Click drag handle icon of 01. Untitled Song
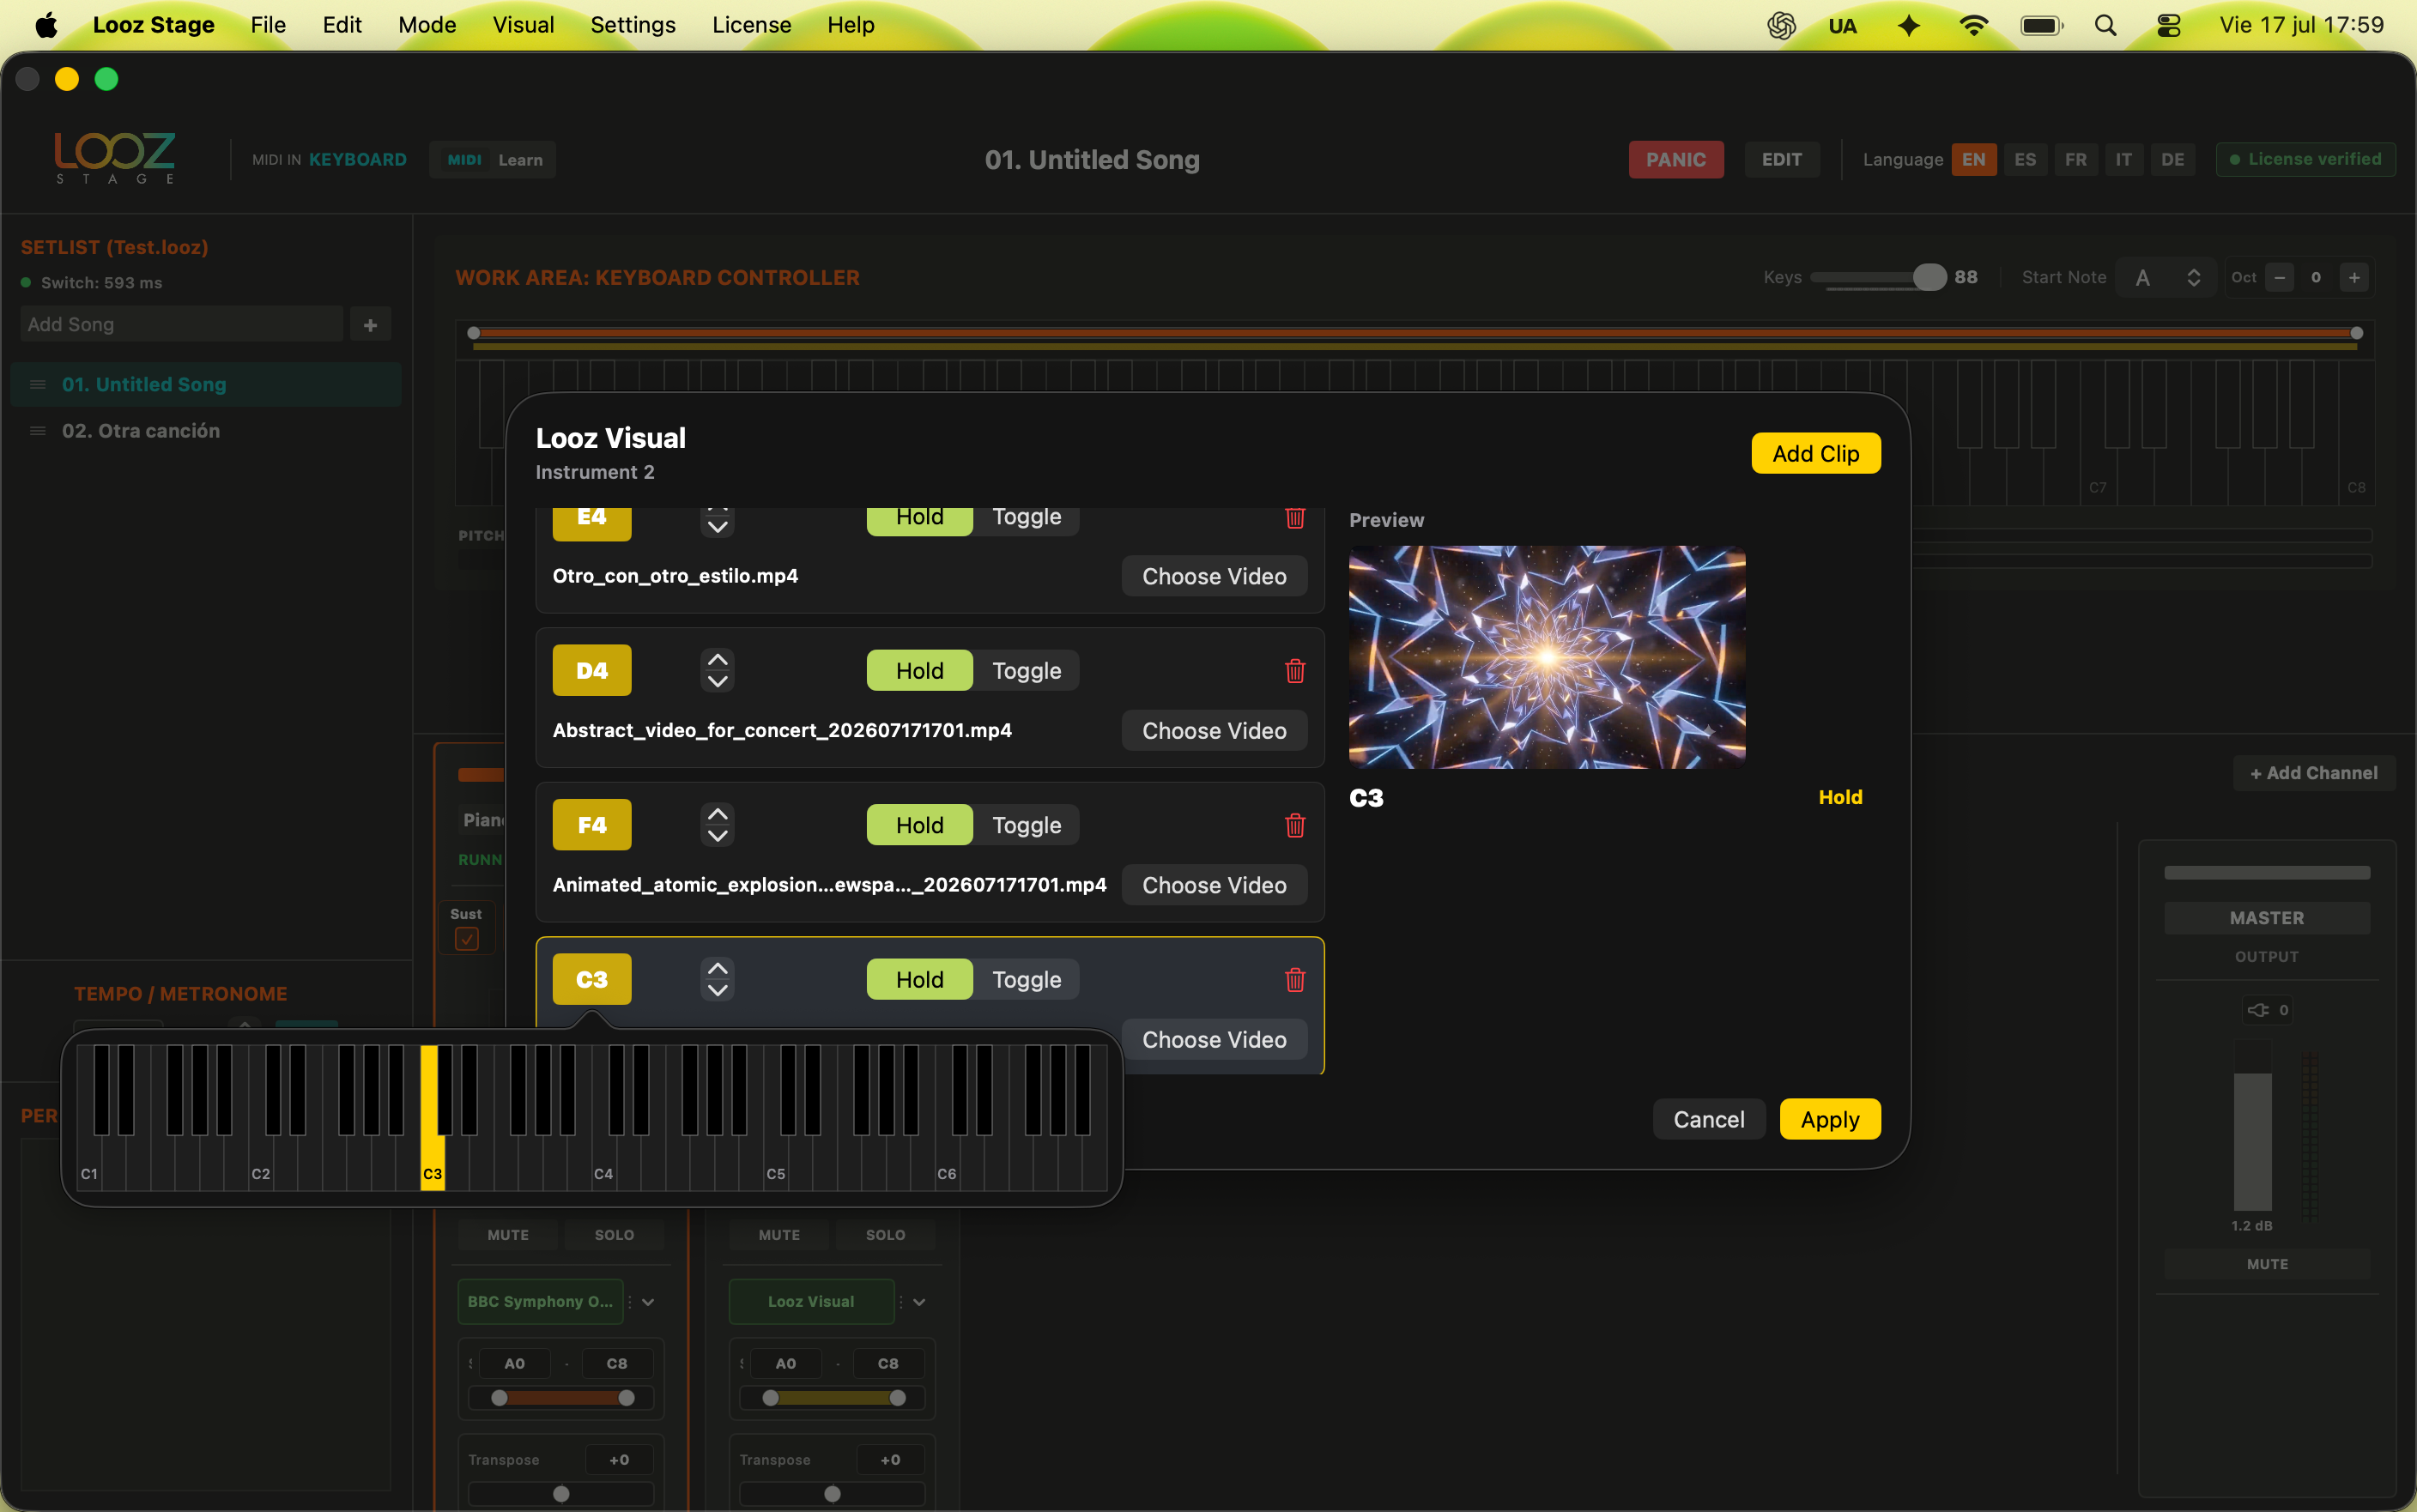The image size is (2417, 1512). [x=38, y=384]
